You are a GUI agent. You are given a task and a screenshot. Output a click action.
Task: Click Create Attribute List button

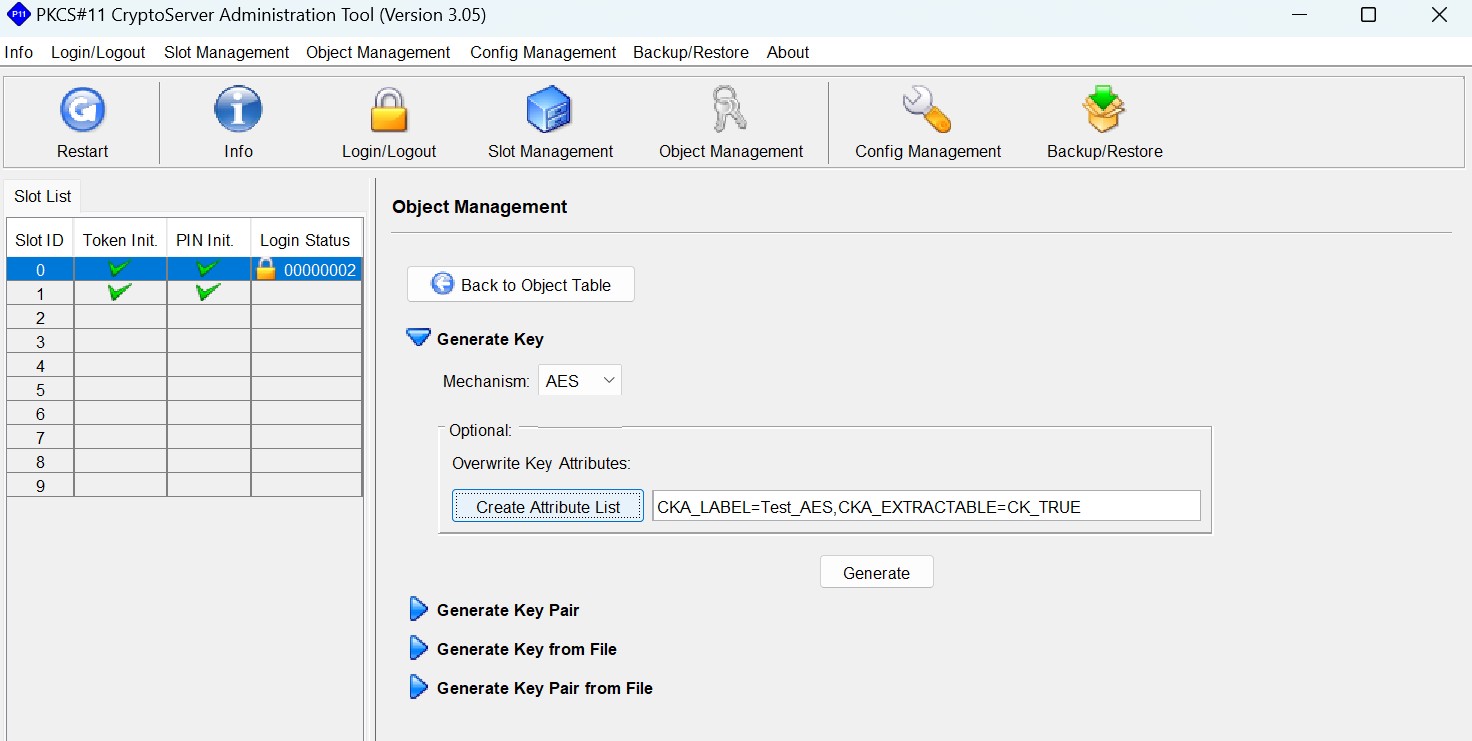[x=548, y=507]
